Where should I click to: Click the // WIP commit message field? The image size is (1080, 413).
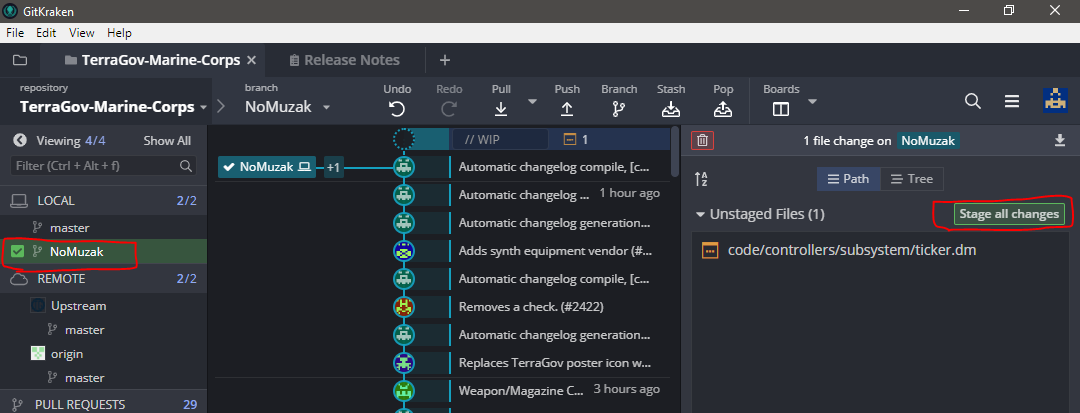click(x=500, y=140)
